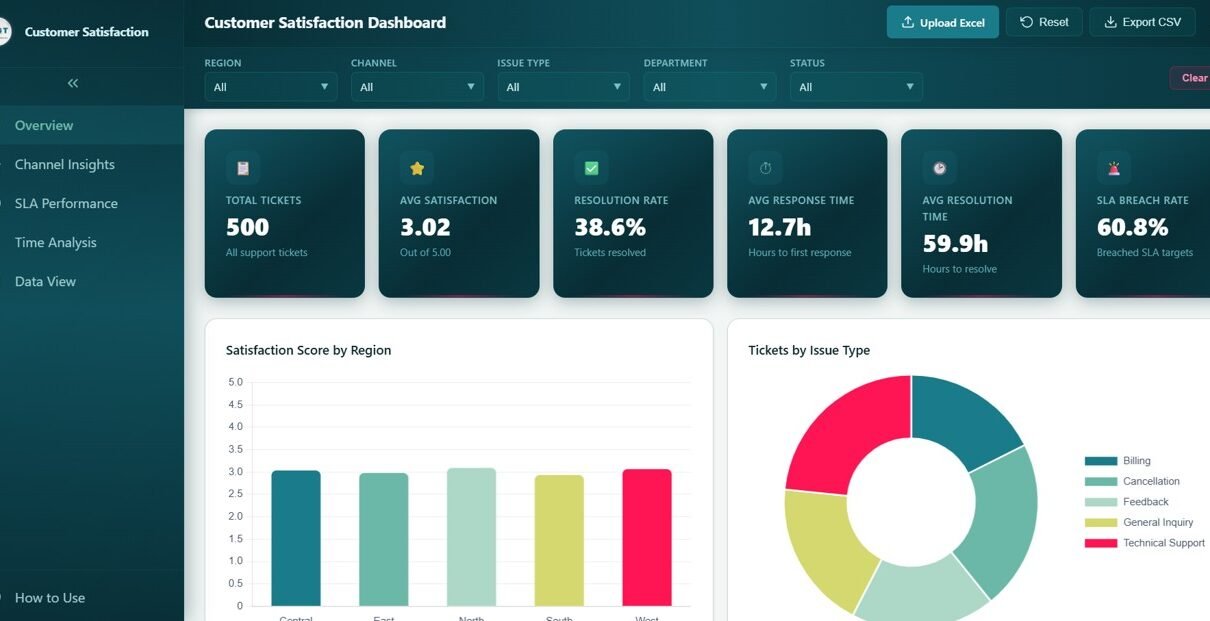Click the star icon on Avg Satisfaction card

[417, 168]
